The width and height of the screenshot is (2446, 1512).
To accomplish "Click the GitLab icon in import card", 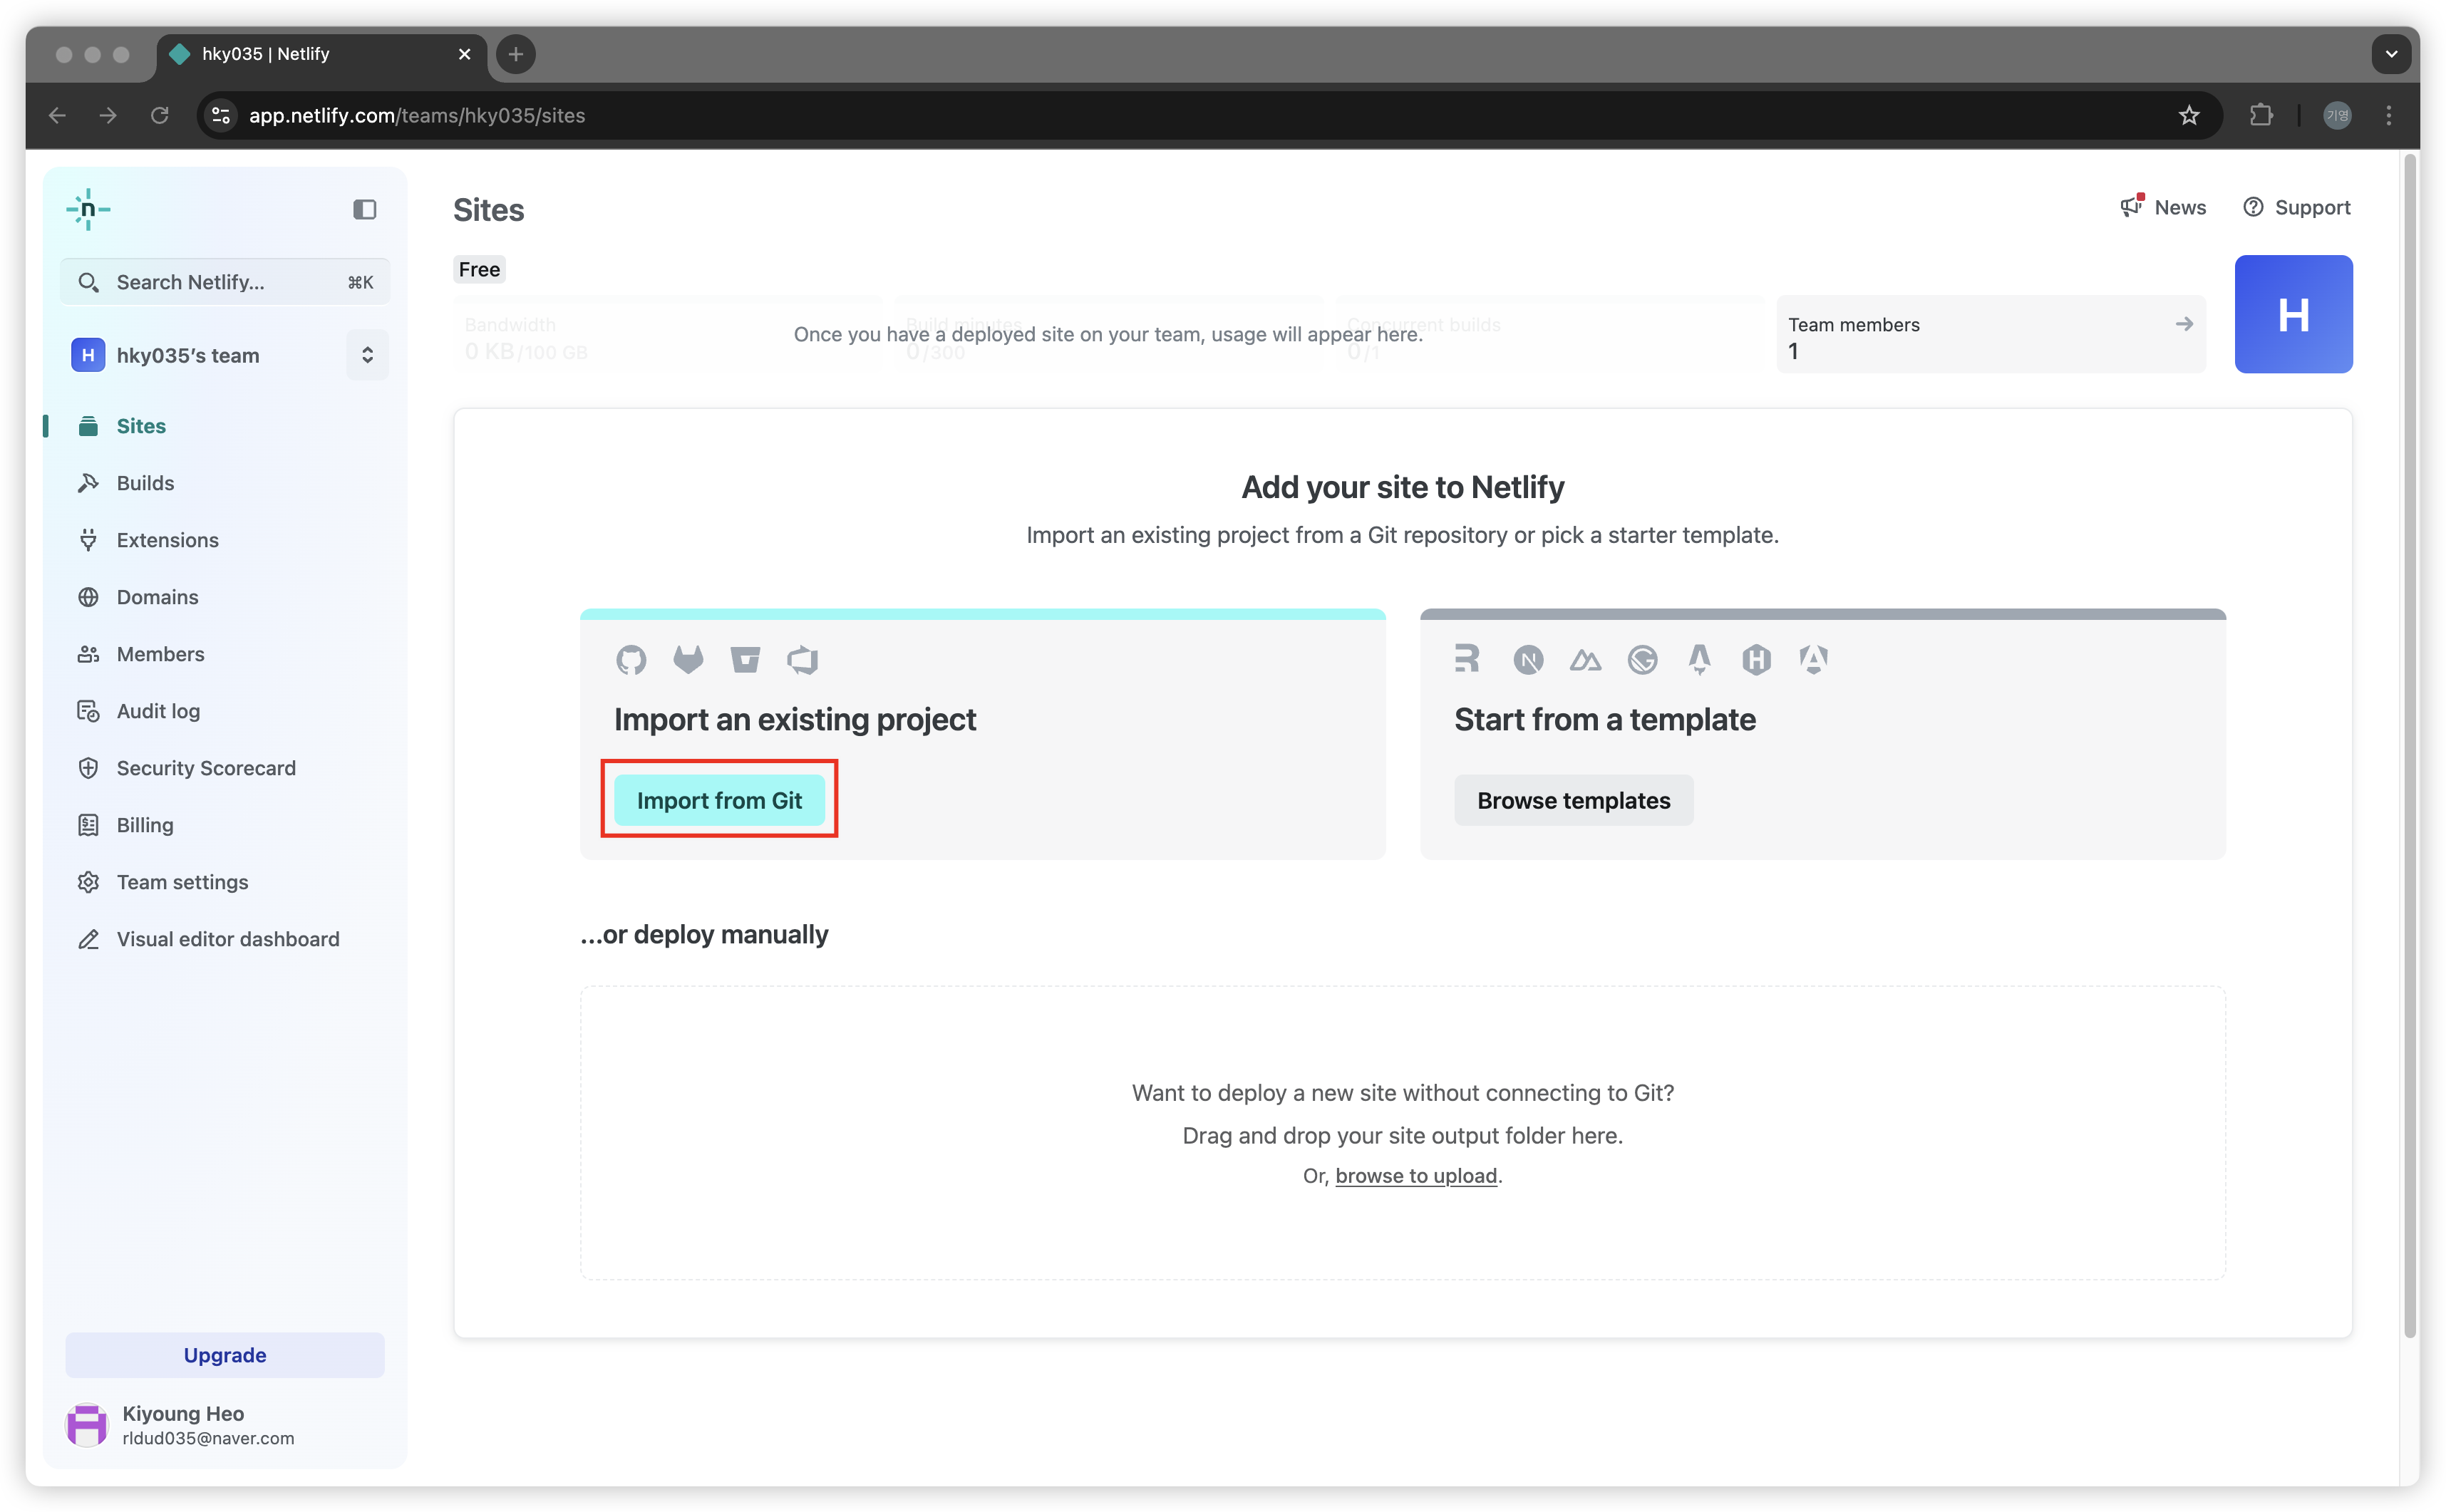I will [688, 660].
